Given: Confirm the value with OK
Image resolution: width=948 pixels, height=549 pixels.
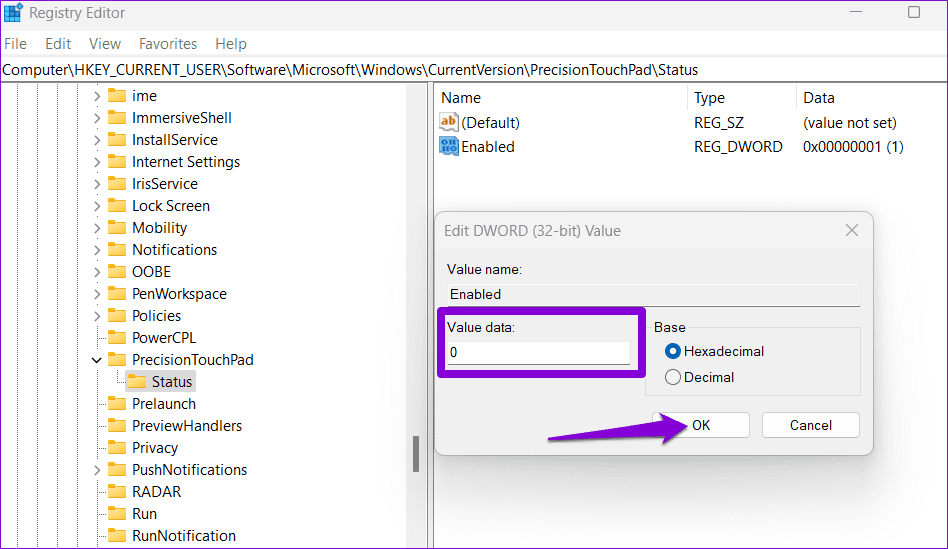Looking at the screenshot, I should [x=701, y=425].
